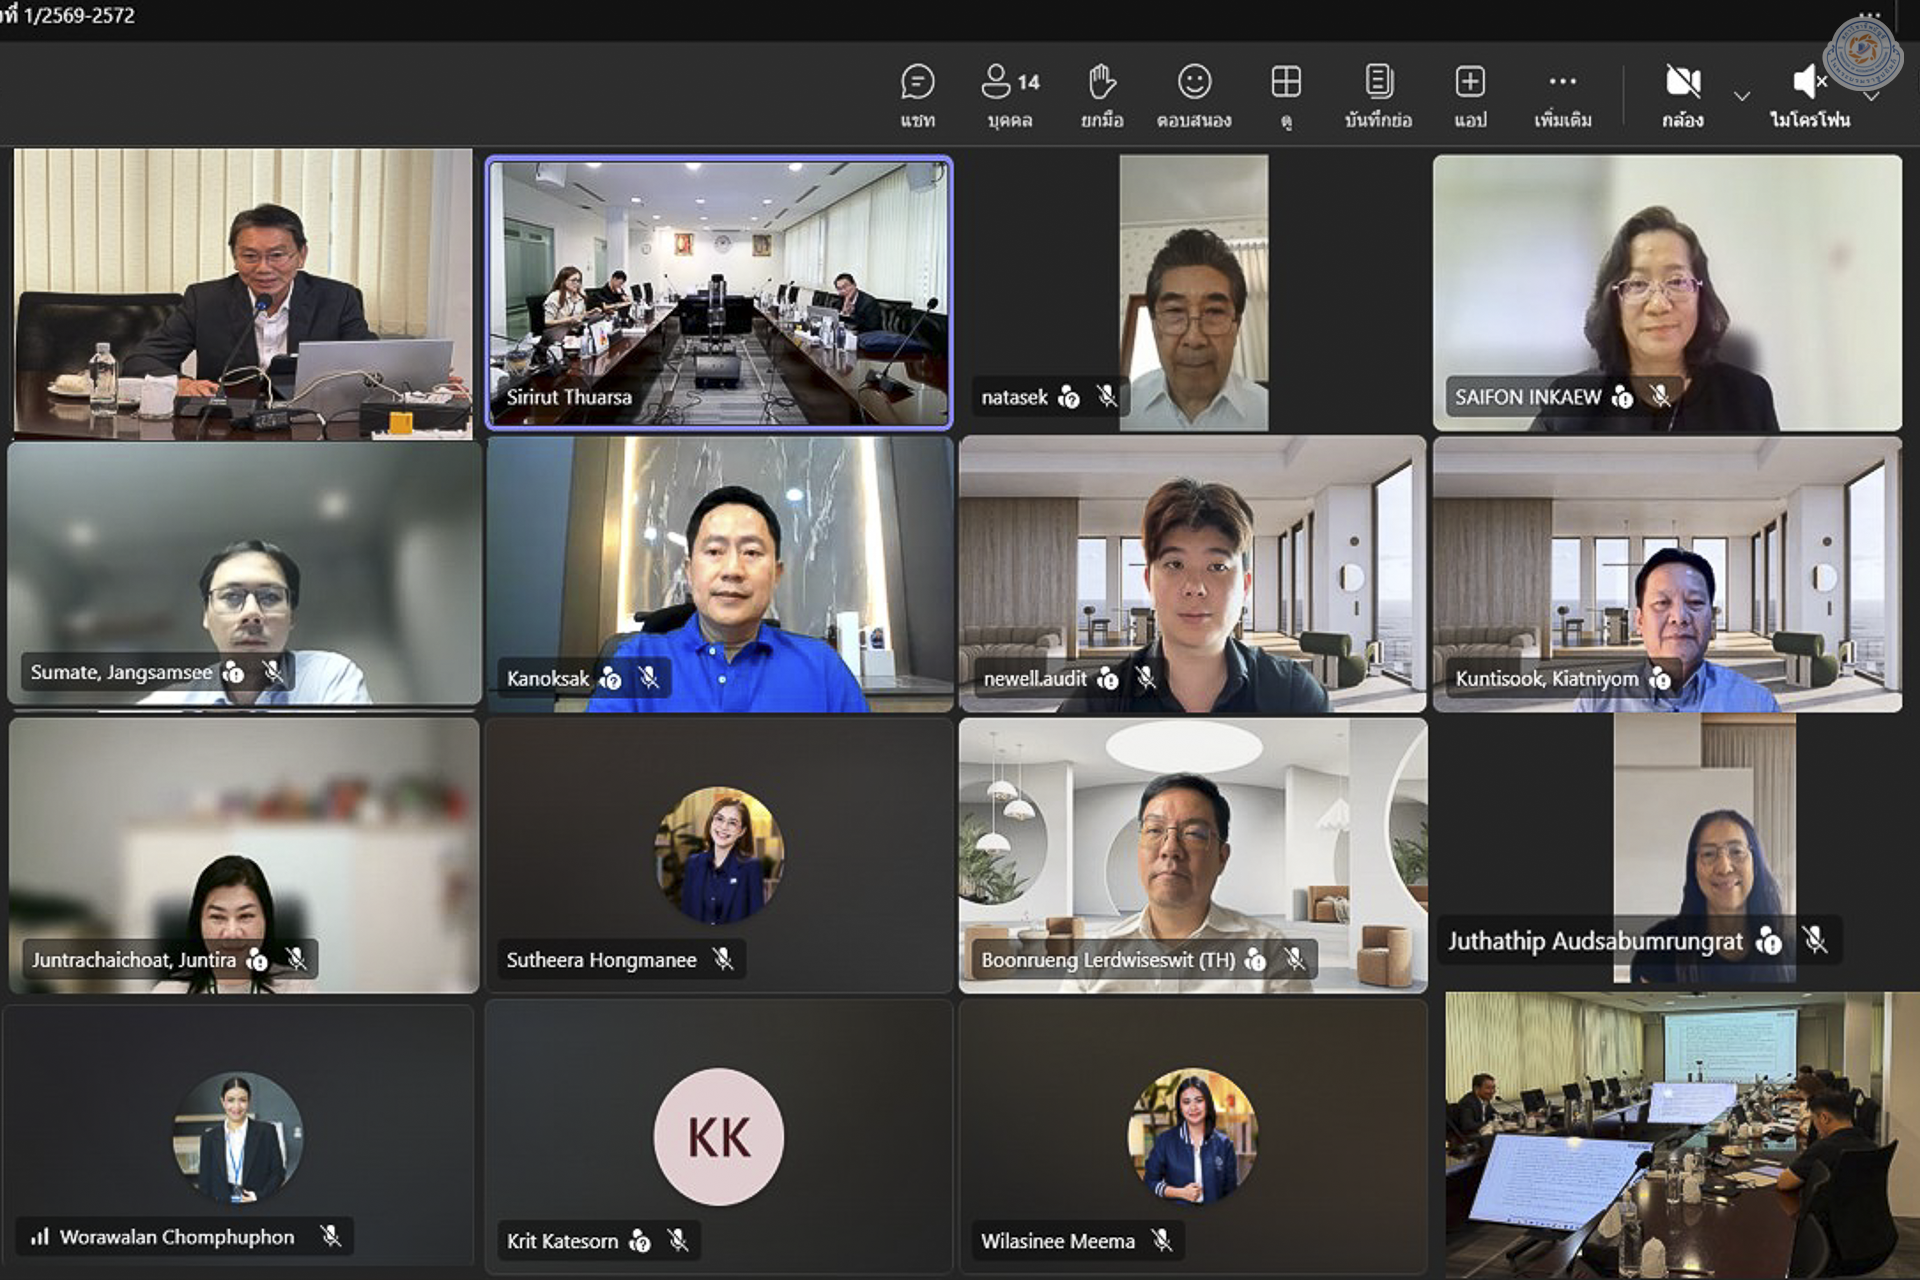Raise hand using the hand icon
1920x1280 pixels.
pyautogui.click(x=1102, y=82)
